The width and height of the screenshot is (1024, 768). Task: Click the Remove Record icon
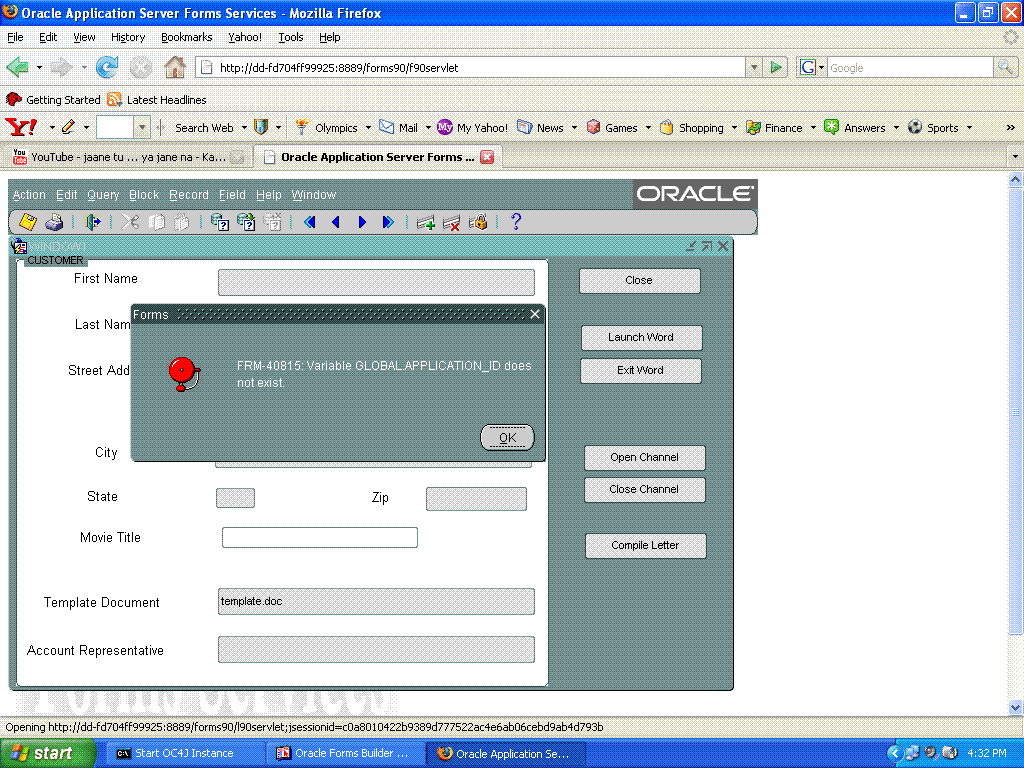click(451, 223)
